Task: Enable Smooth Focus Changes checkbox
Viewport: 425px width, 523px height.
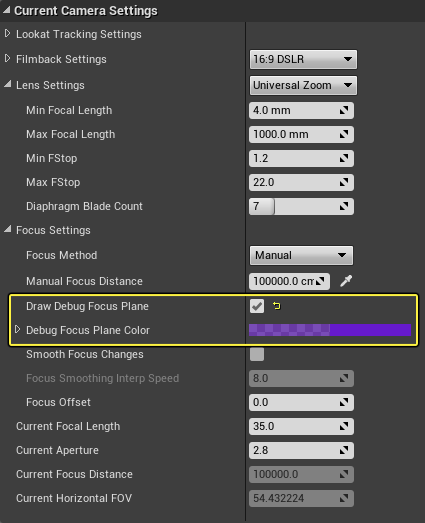Action: coord(257,354)
